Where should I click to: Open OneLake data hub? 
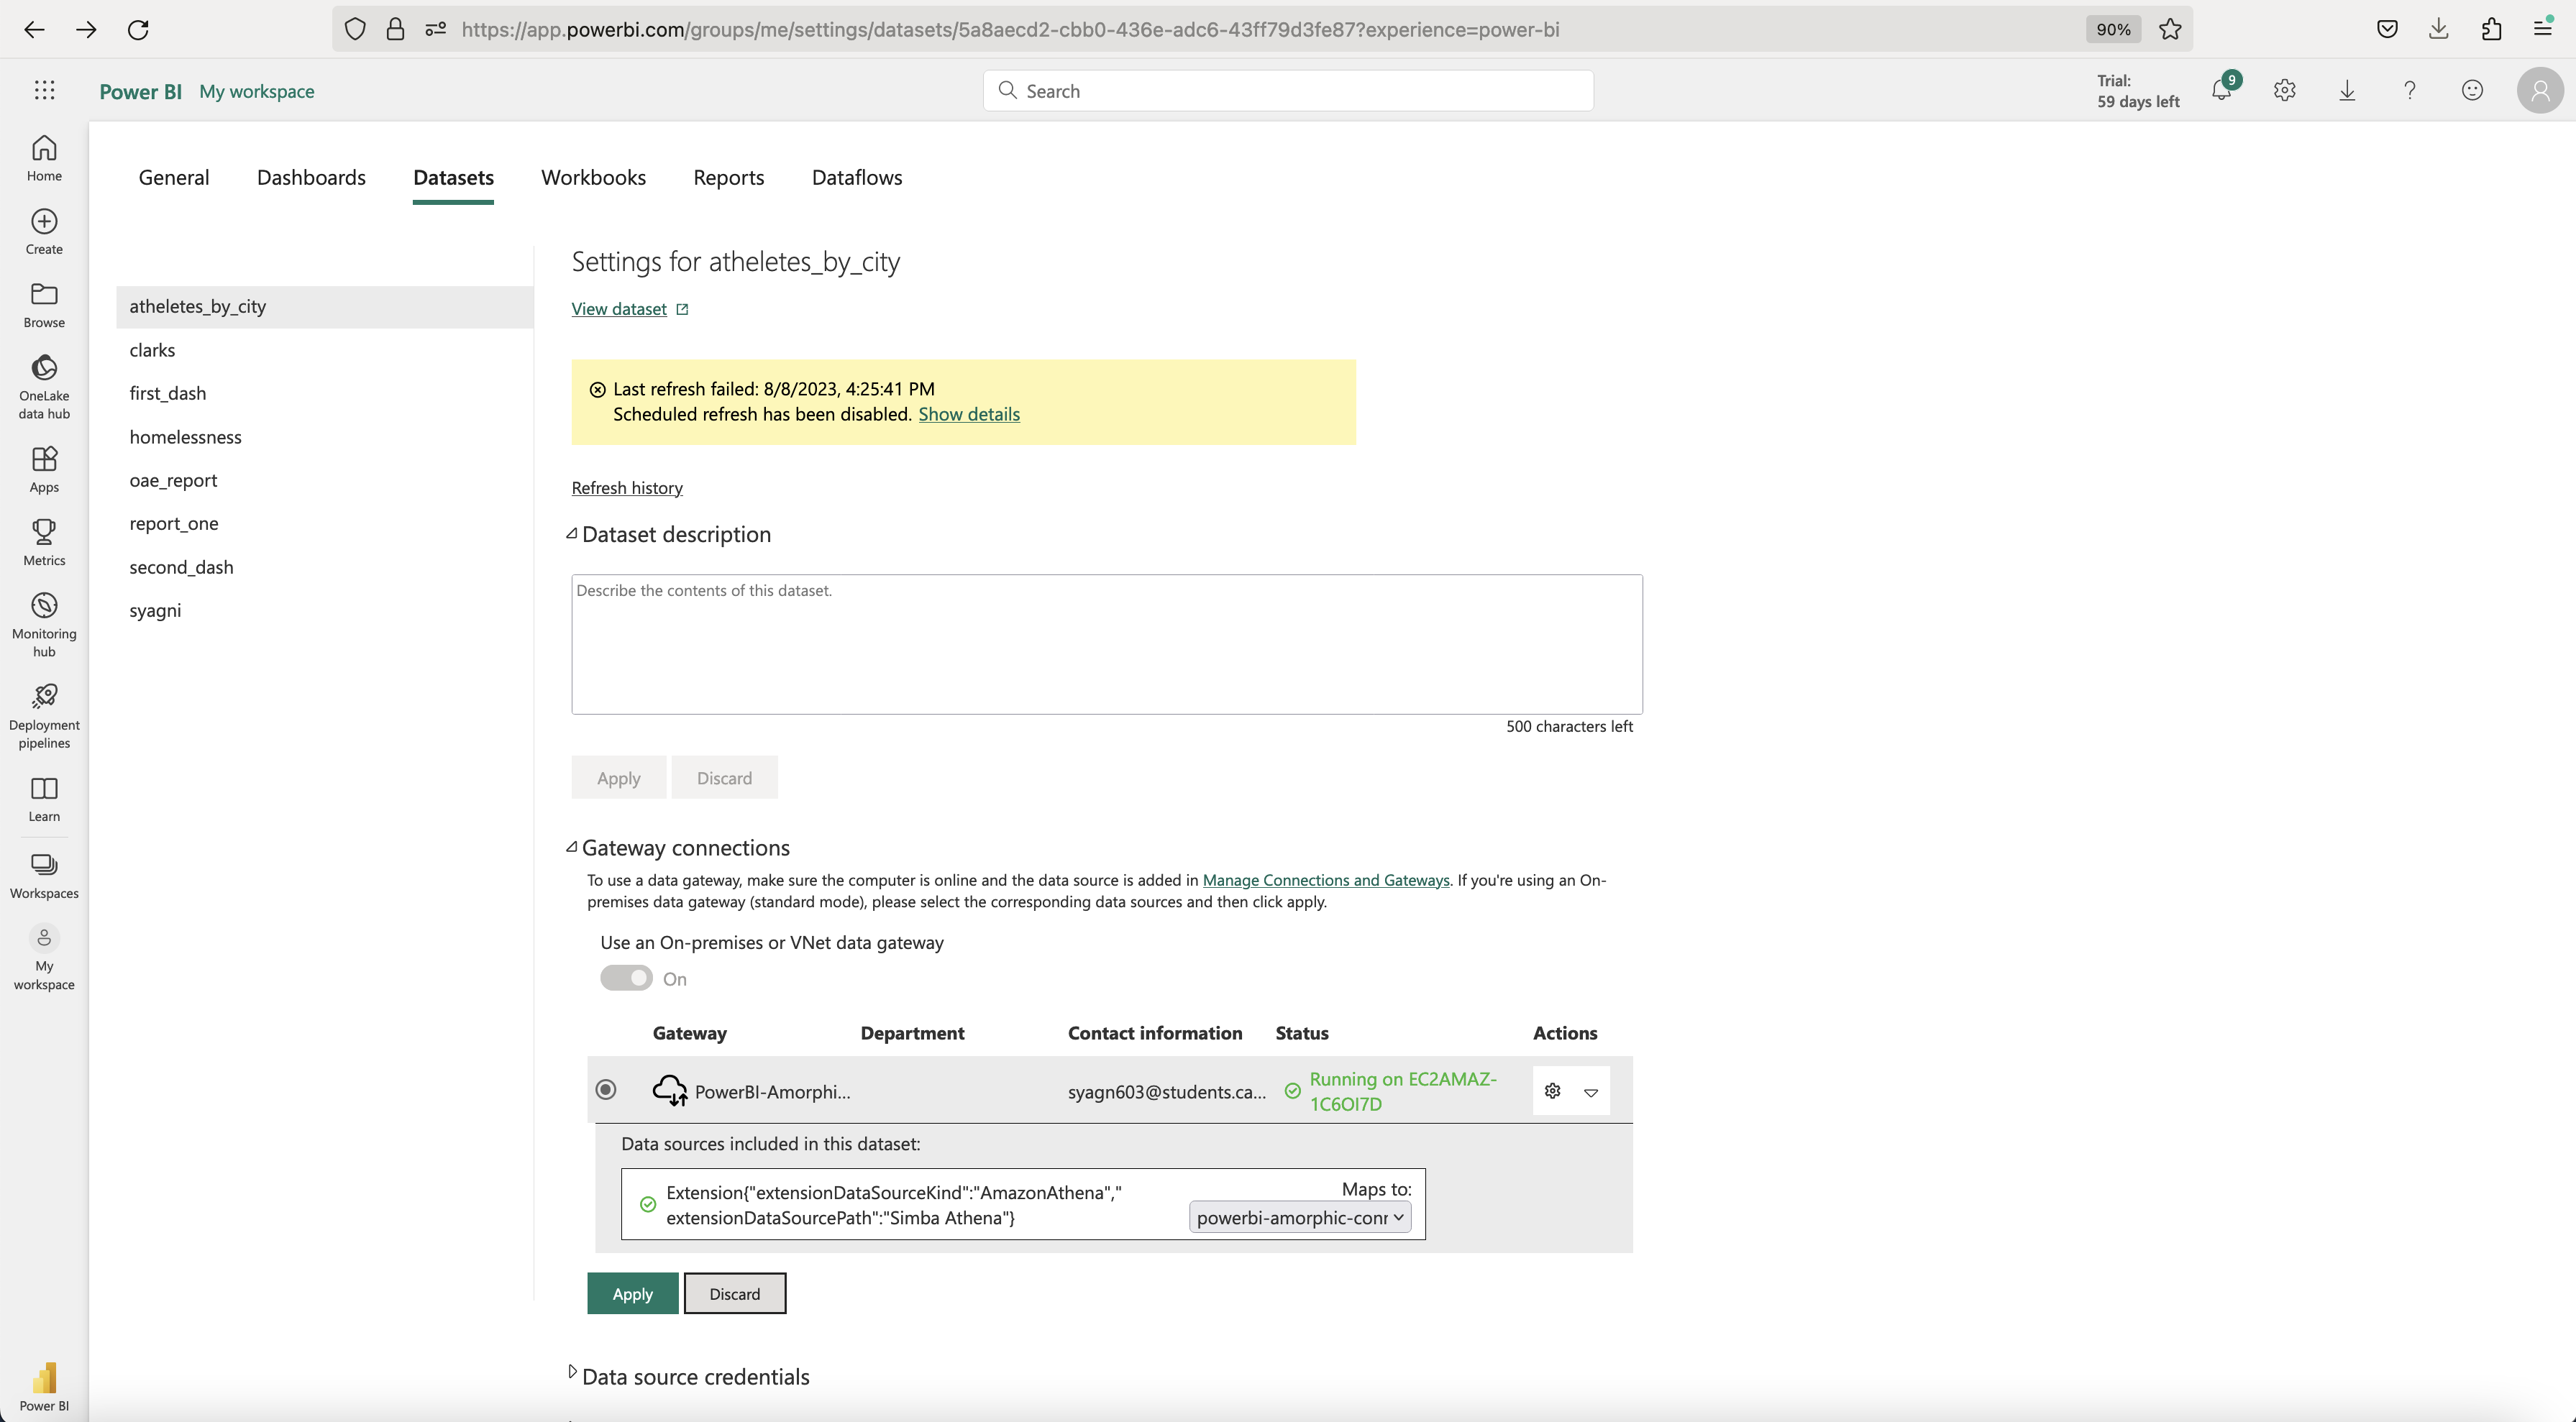point(44,387)
